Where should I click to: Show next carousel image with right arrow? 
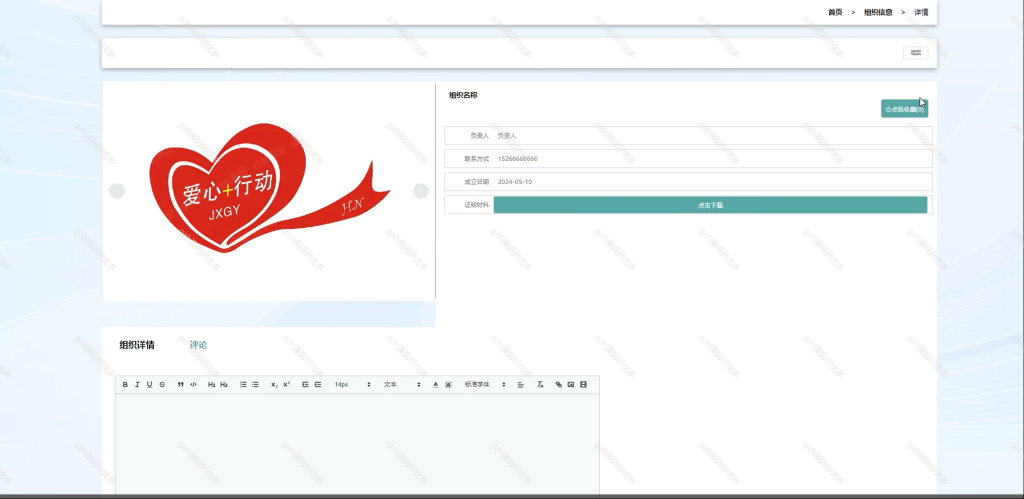(421, 191)
